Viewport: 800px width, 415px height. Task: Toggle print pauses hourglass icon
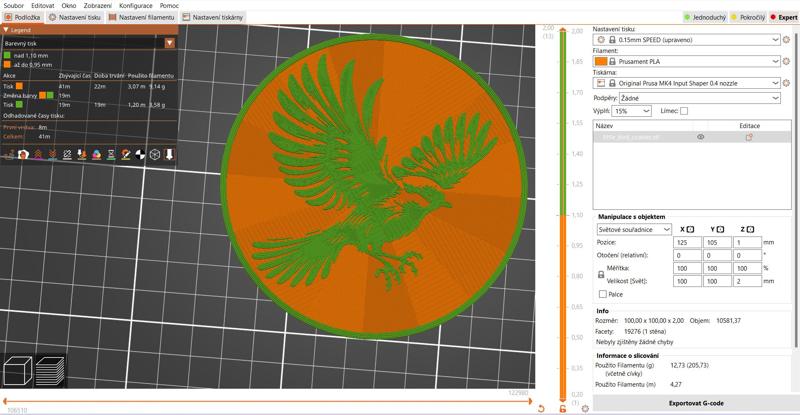coord(111,154)
